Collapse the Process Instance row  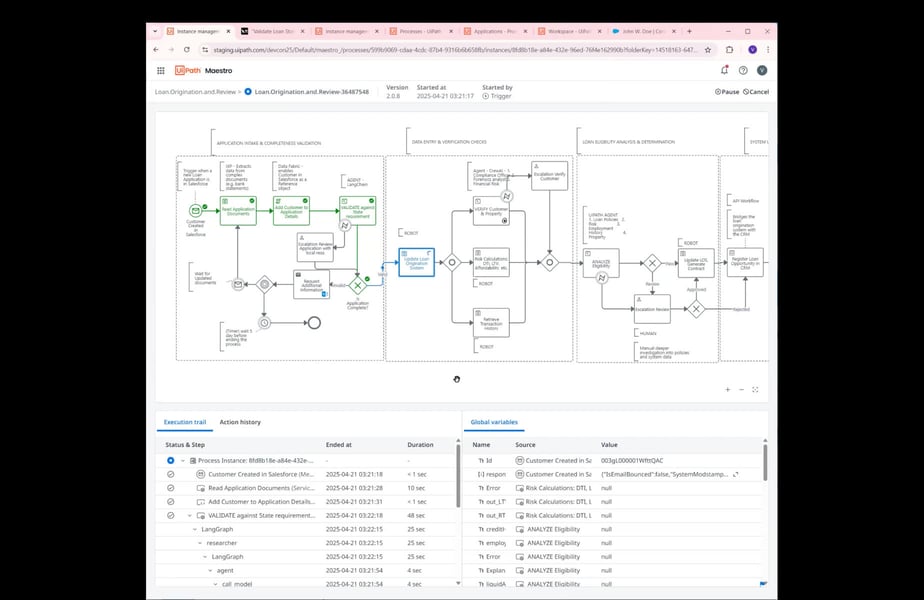pyautogui.click(x=183, y=461)
